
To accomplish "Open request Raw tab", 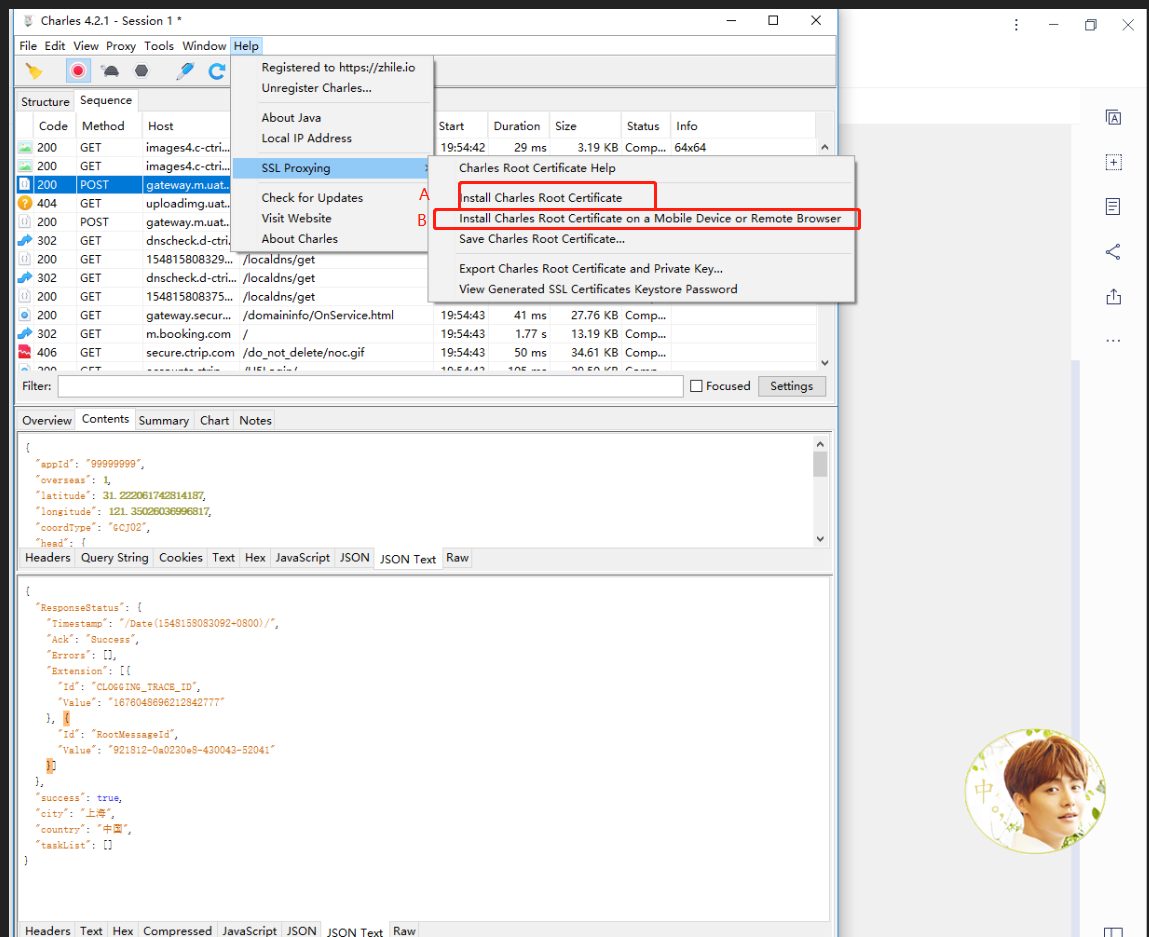I will click(x=457, y=558).
